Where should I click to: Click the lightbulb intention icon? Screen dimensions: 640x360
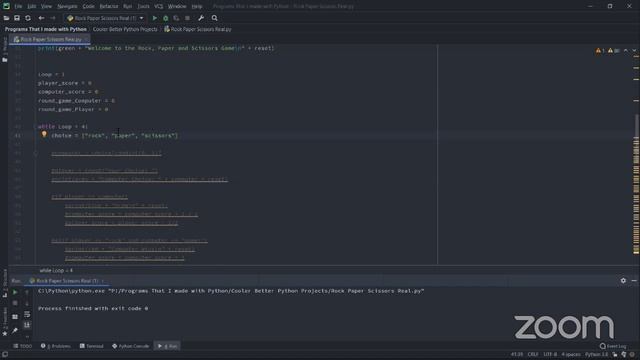click(44, 134)
